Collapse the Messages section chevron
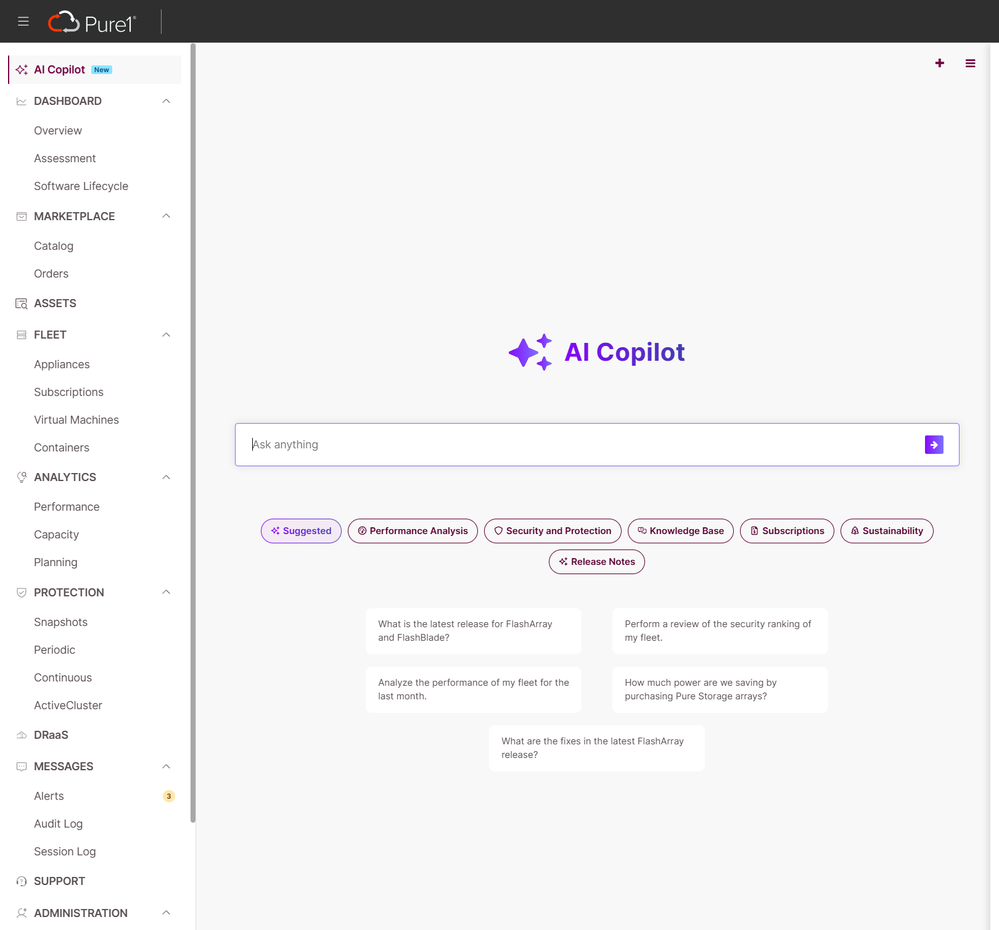The image size is (999, 930). [166, 766]
